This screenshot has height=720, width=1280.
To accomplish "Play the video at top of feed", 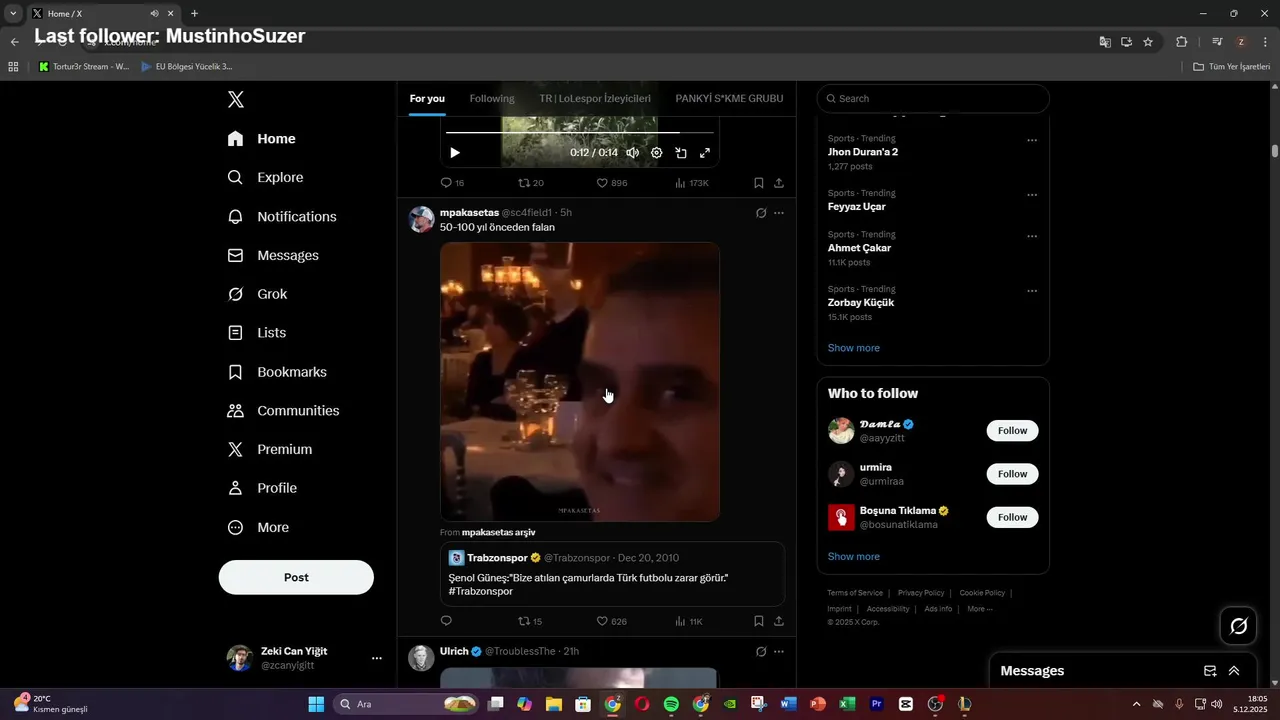I will [455, 153].
